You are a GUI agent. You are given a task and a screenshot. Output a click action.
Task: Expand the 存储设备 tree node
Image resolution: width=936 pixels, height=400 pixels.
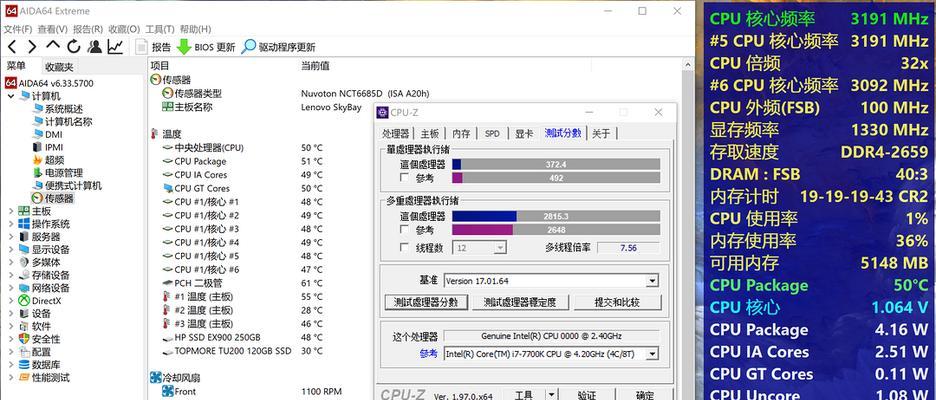(x=11, y=275)
